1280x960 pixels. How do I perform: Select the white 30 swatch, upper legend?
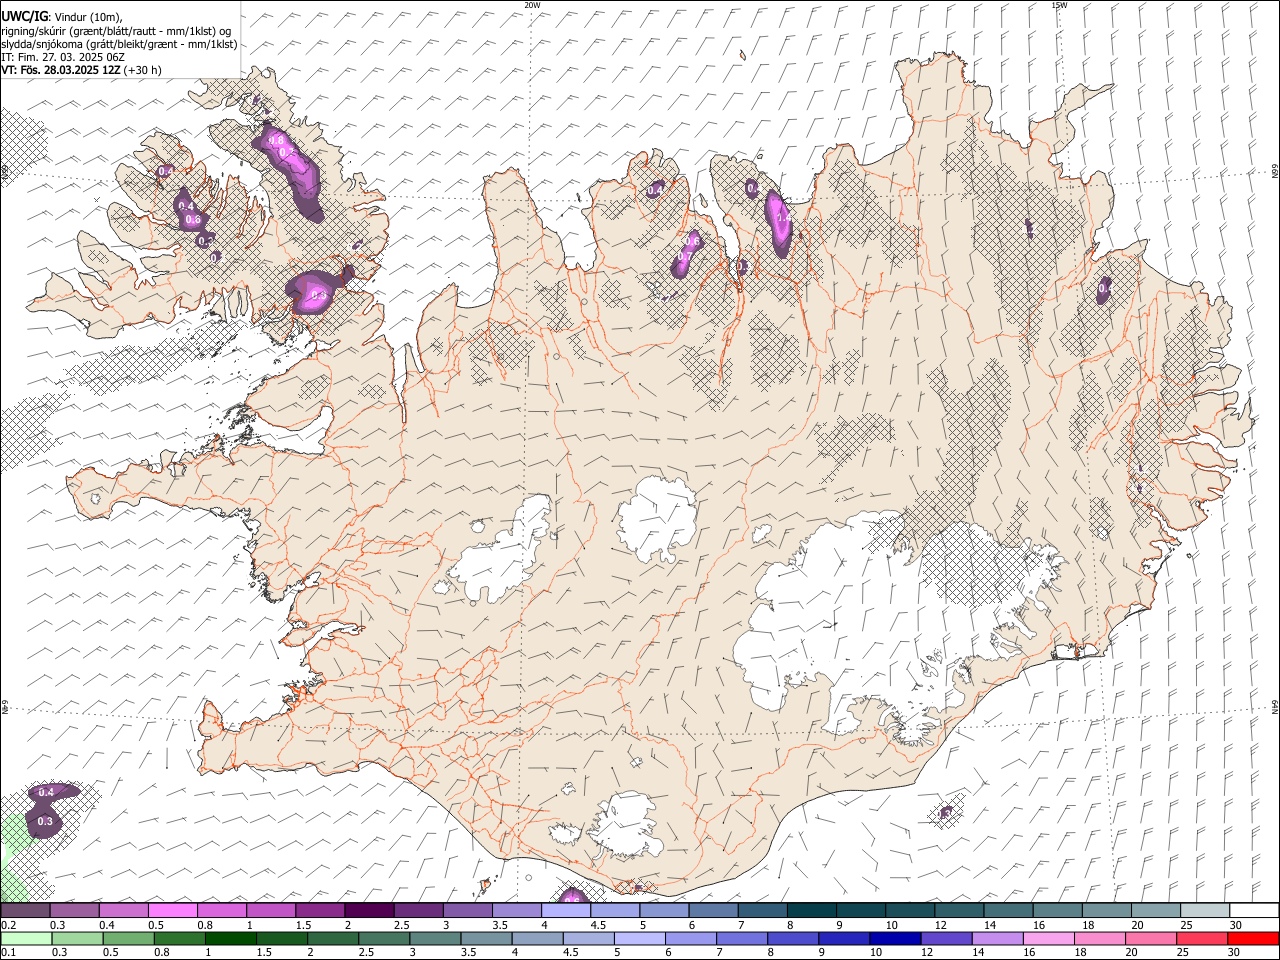coord(1253,910)
